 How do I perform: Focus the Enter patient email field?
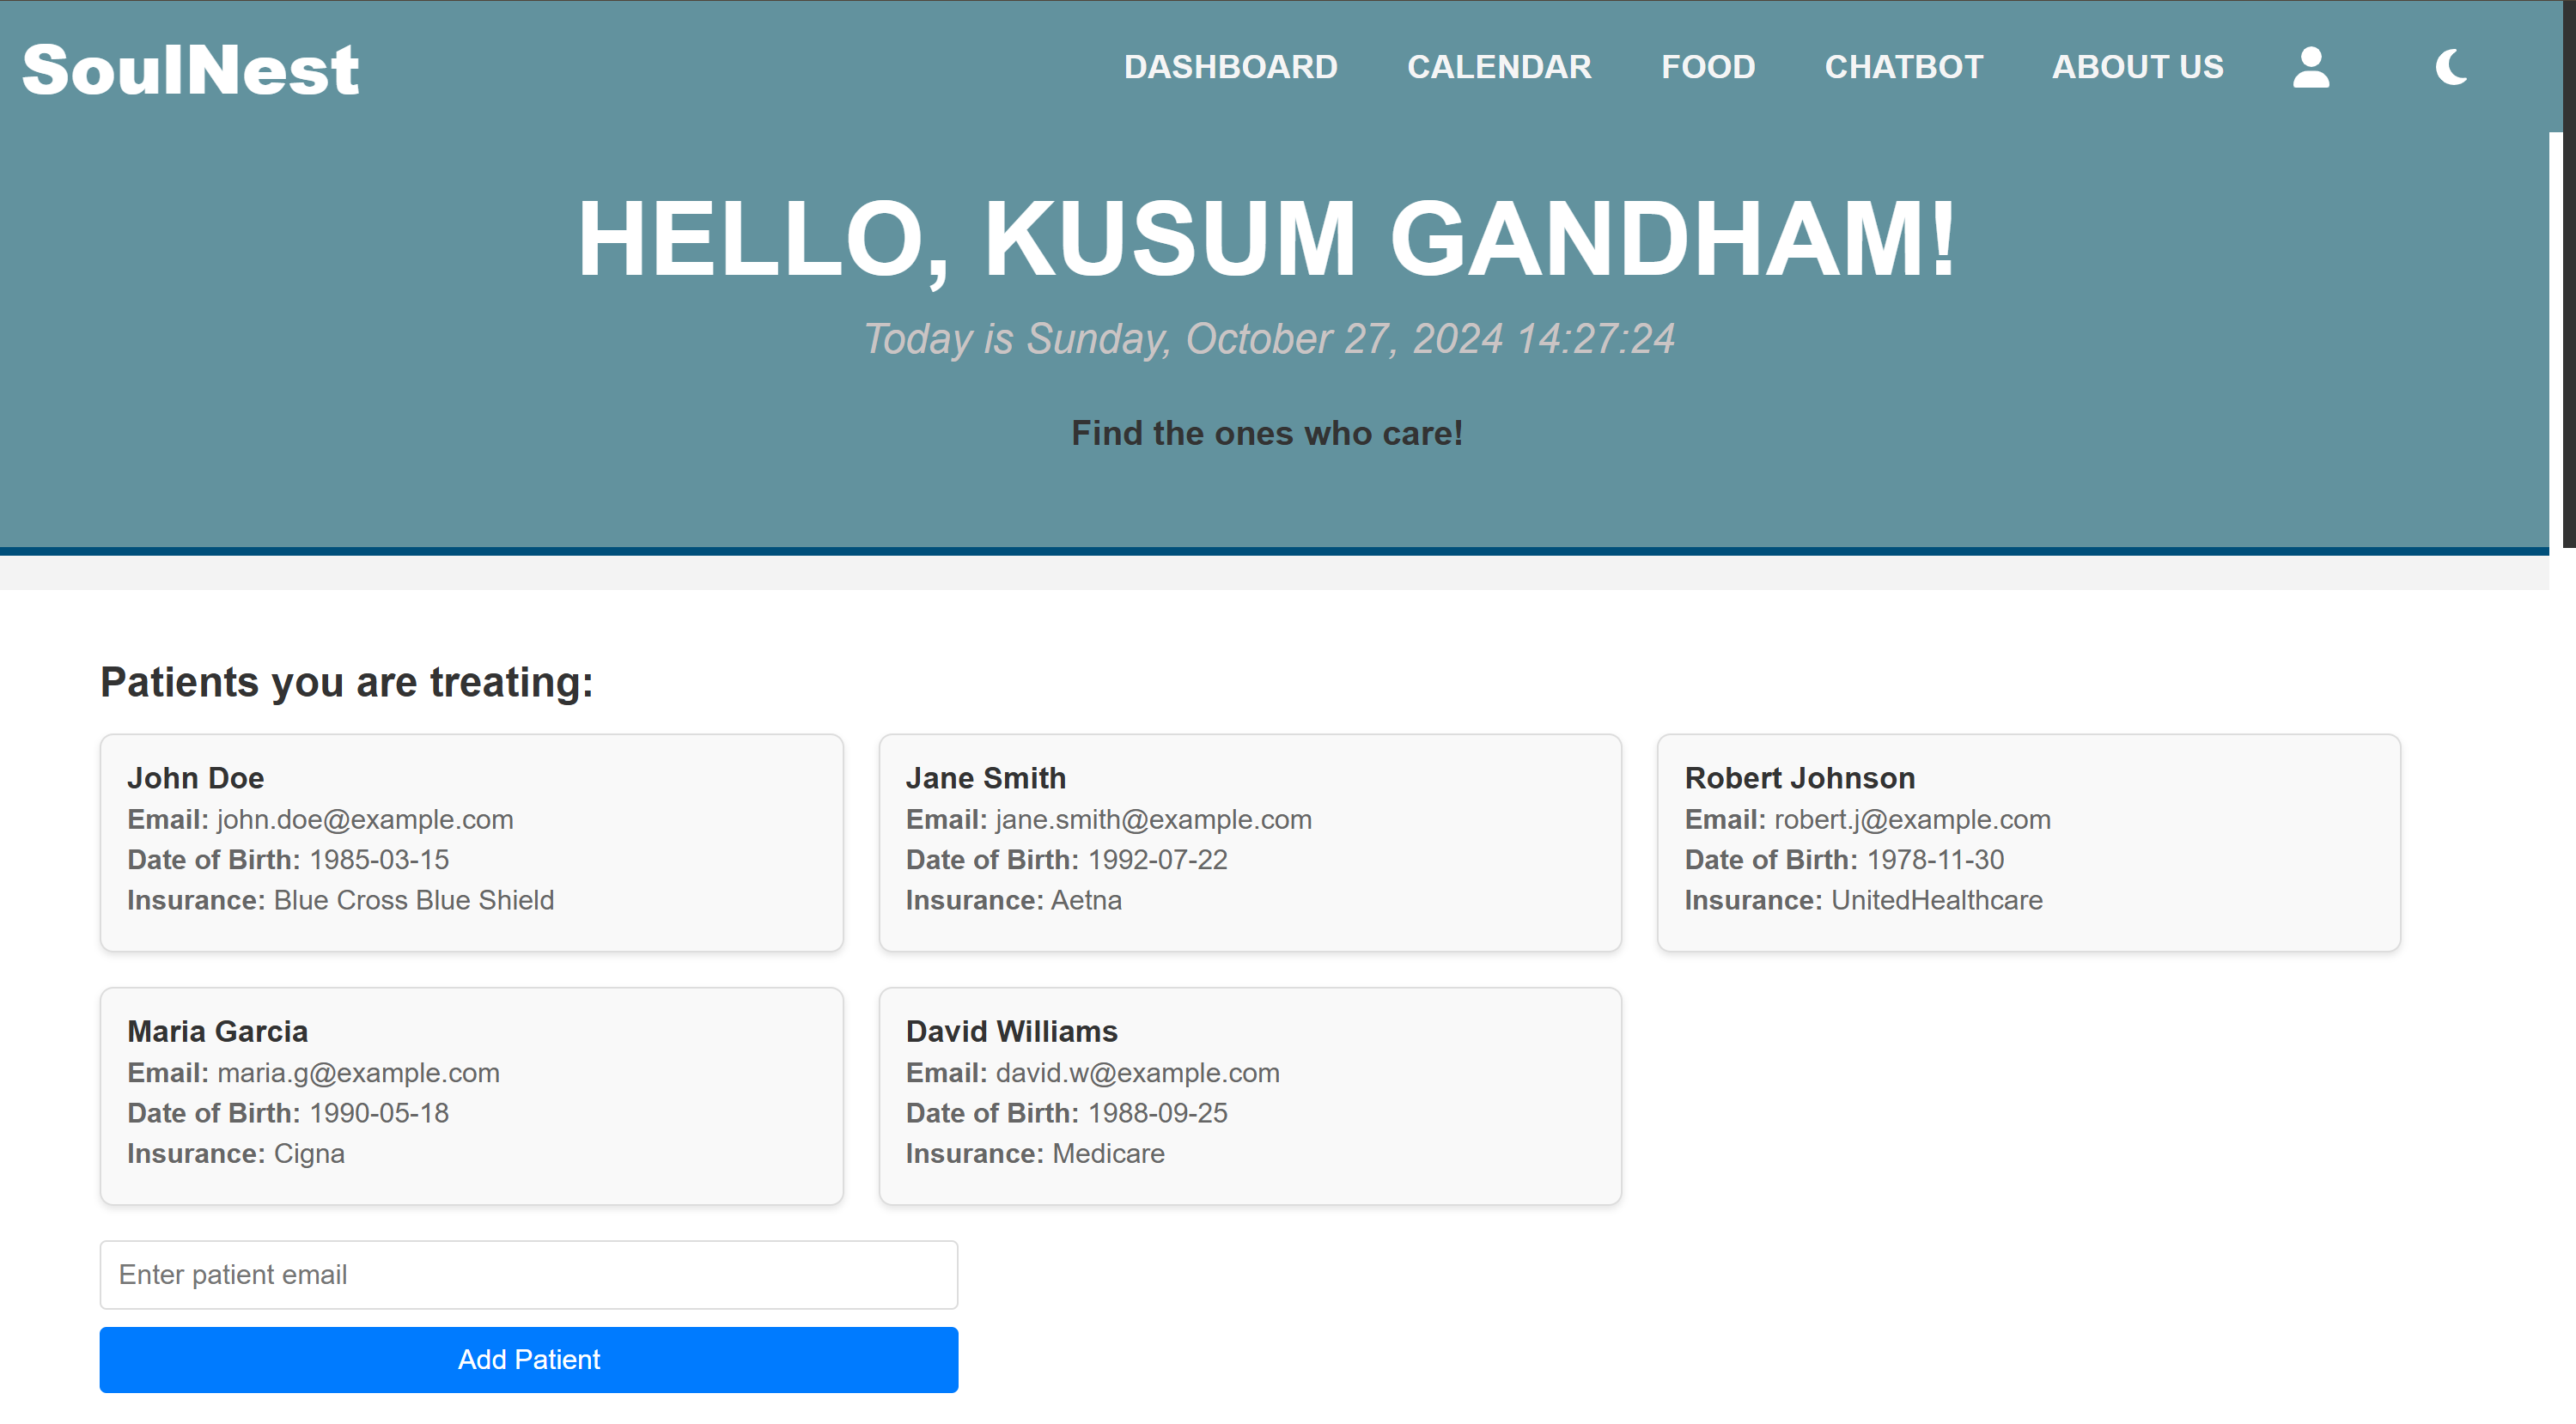coord(528,1274)
